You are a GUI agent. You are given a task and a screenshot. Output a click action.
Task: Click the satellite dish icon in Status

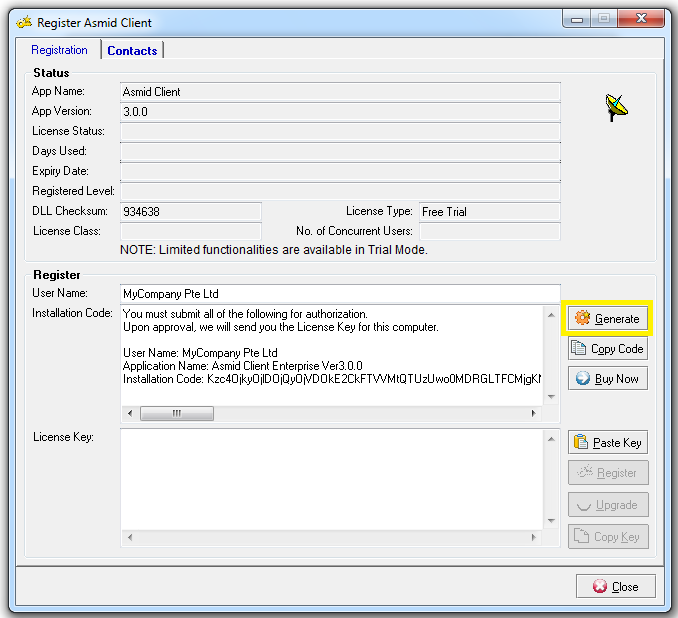pyautogui.click(x=617, y=108)
